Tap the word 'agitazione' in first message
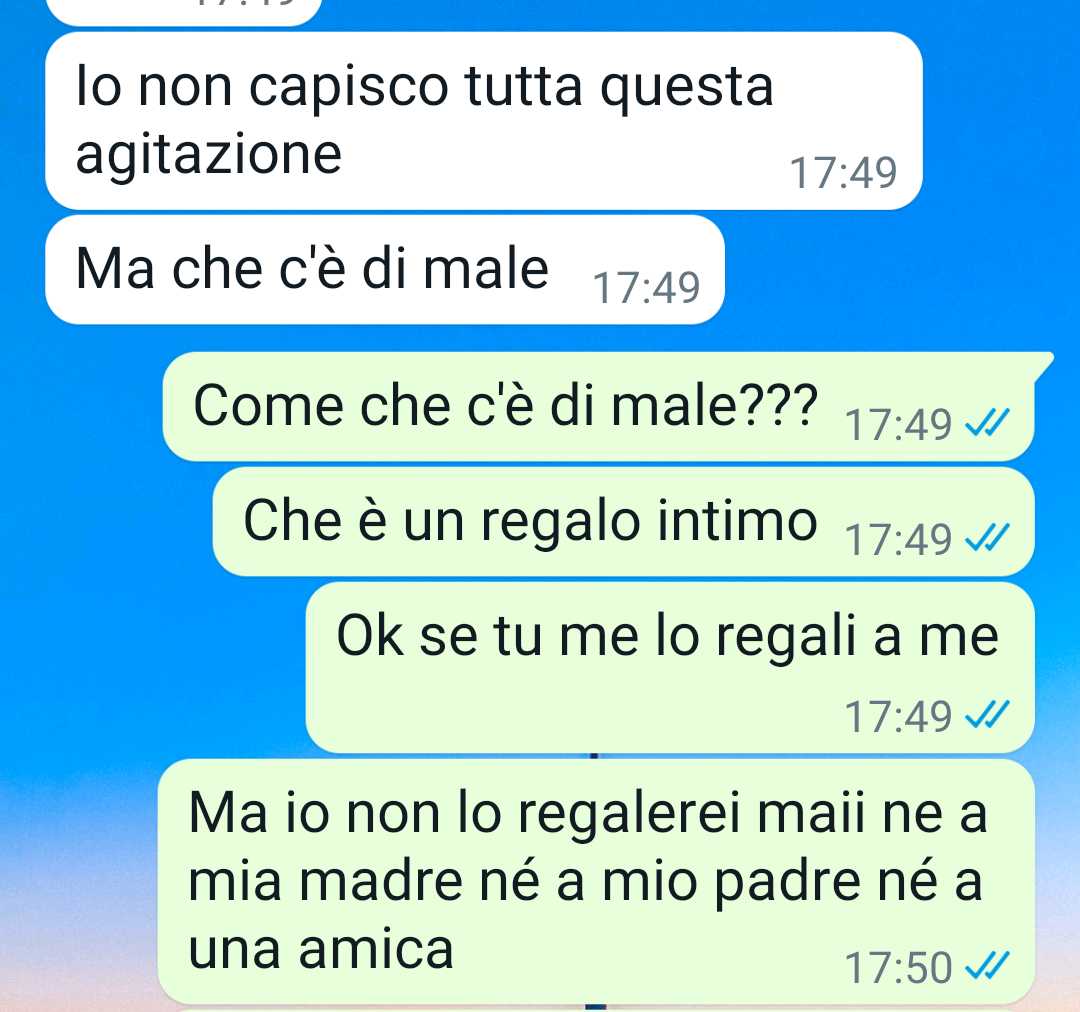This screenshot has width=1080, height=1012. 209,154
